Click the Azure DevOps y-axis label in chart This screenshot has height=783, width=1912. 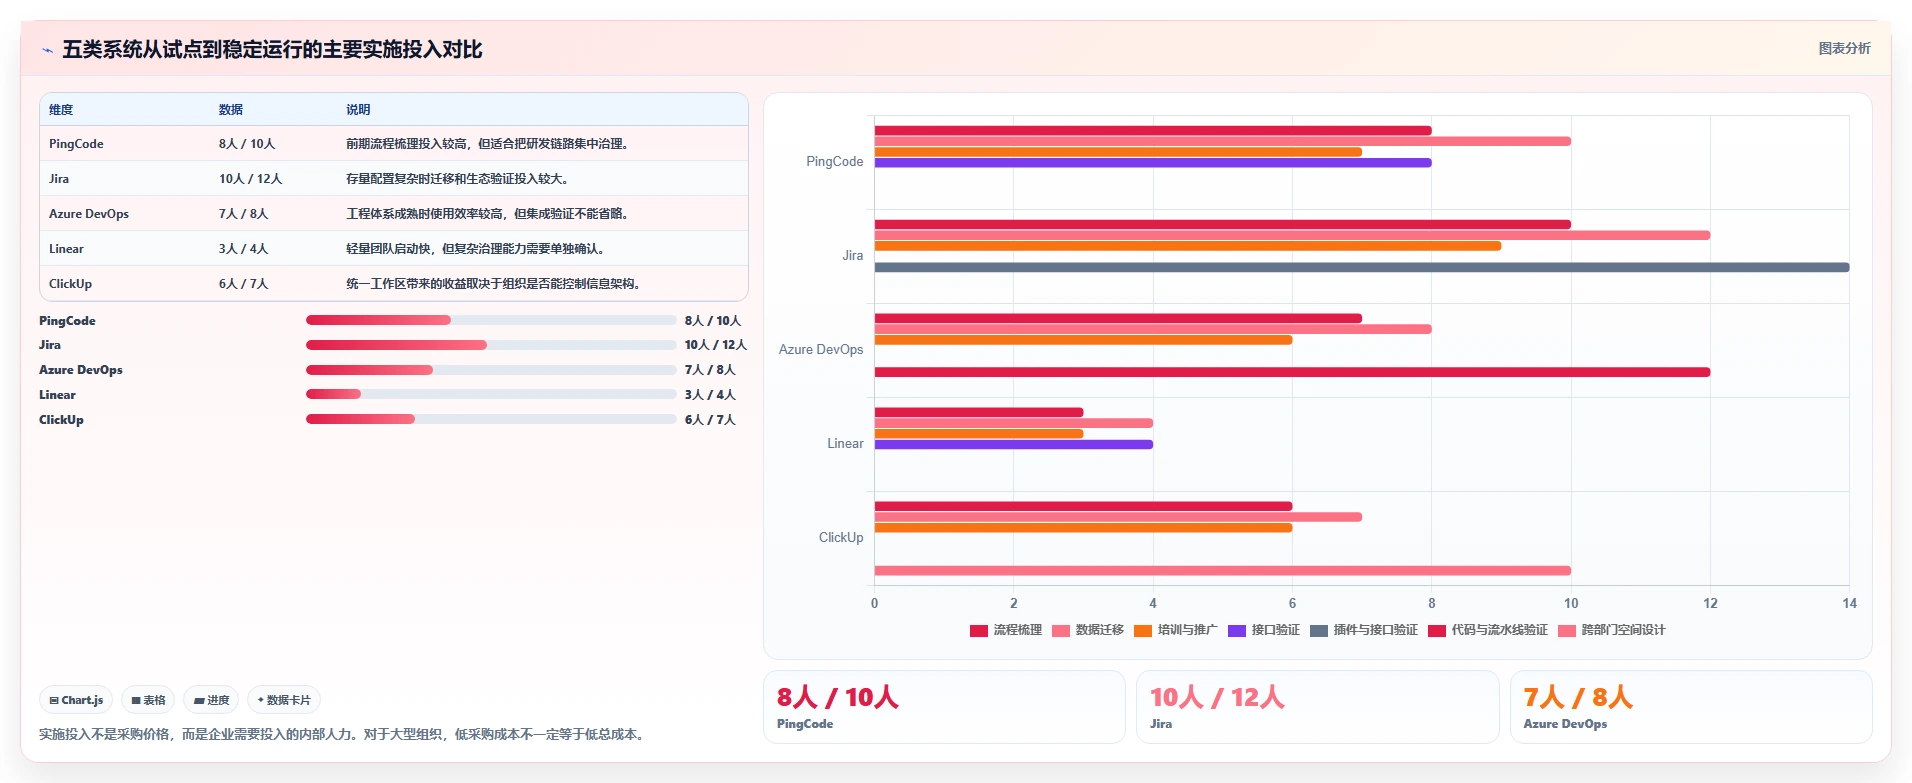coord(821,349)
